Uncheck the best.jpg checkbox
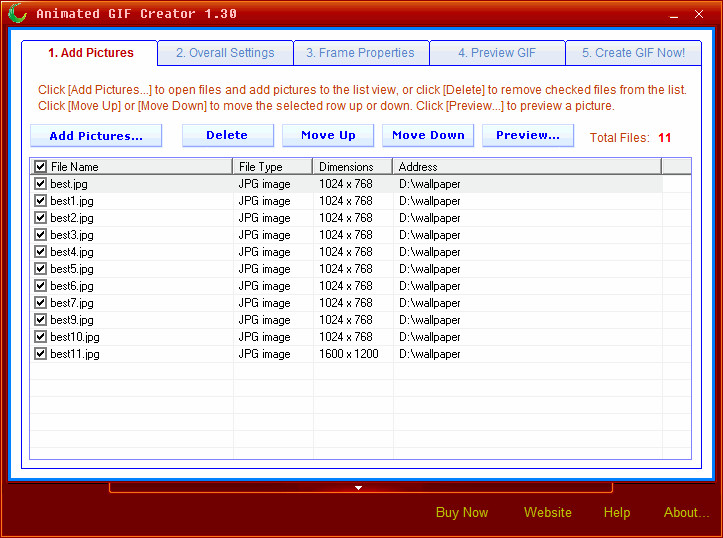The height and width of the screenshot is (538, 723). click(x=41, y=183)
